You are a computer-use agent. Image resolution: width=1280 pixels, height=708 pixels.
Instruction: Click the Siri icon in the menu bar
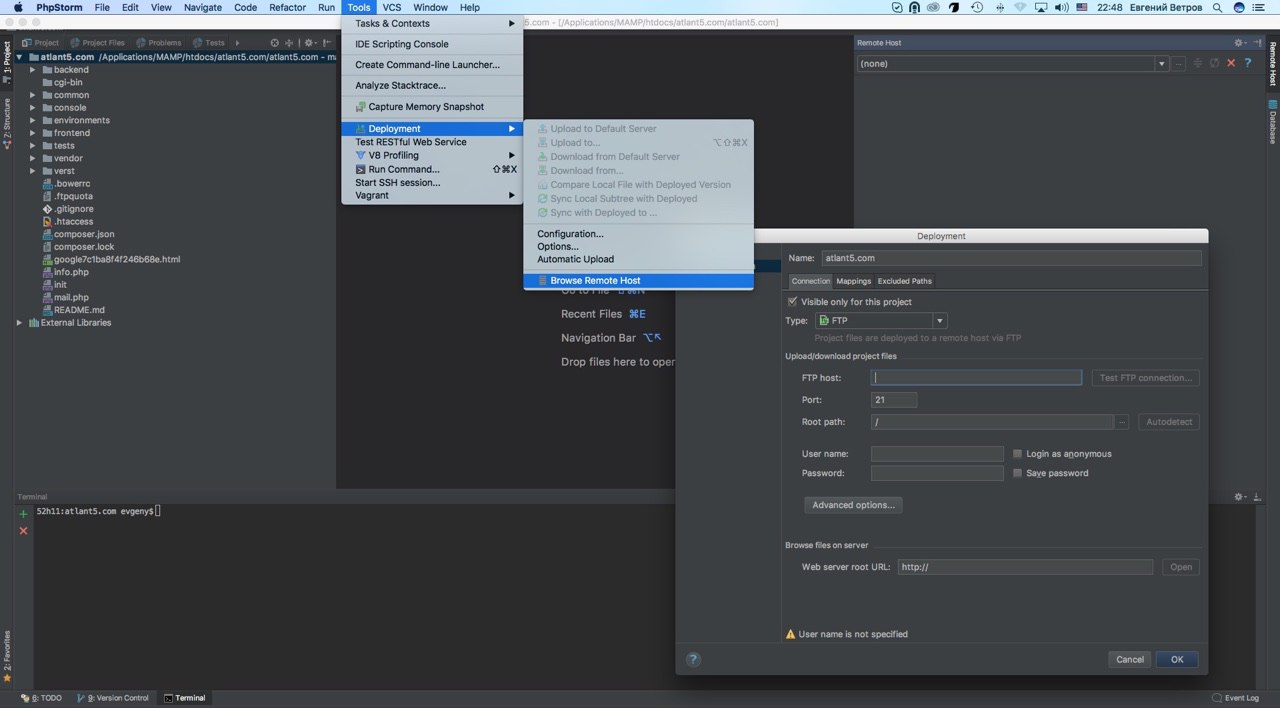tap(1239, 7)
